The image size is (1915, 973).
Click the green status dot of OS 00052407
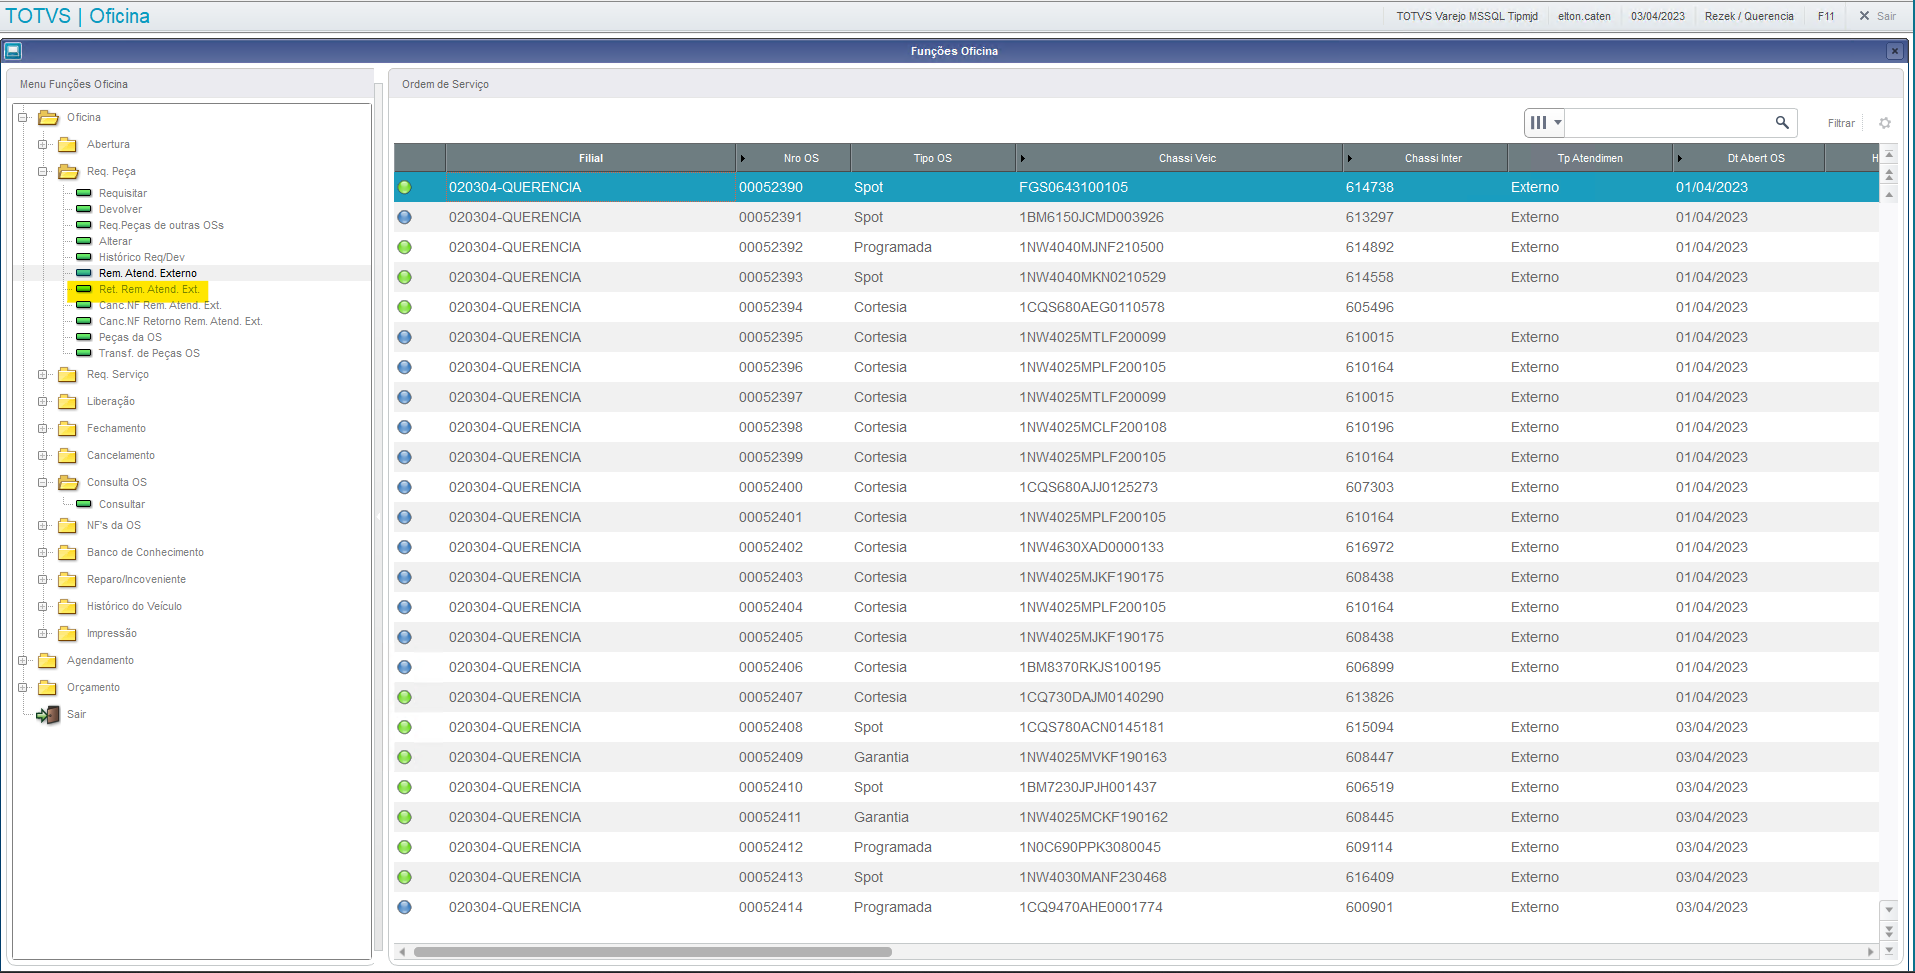pyautogui.click(x=404, y=697)
